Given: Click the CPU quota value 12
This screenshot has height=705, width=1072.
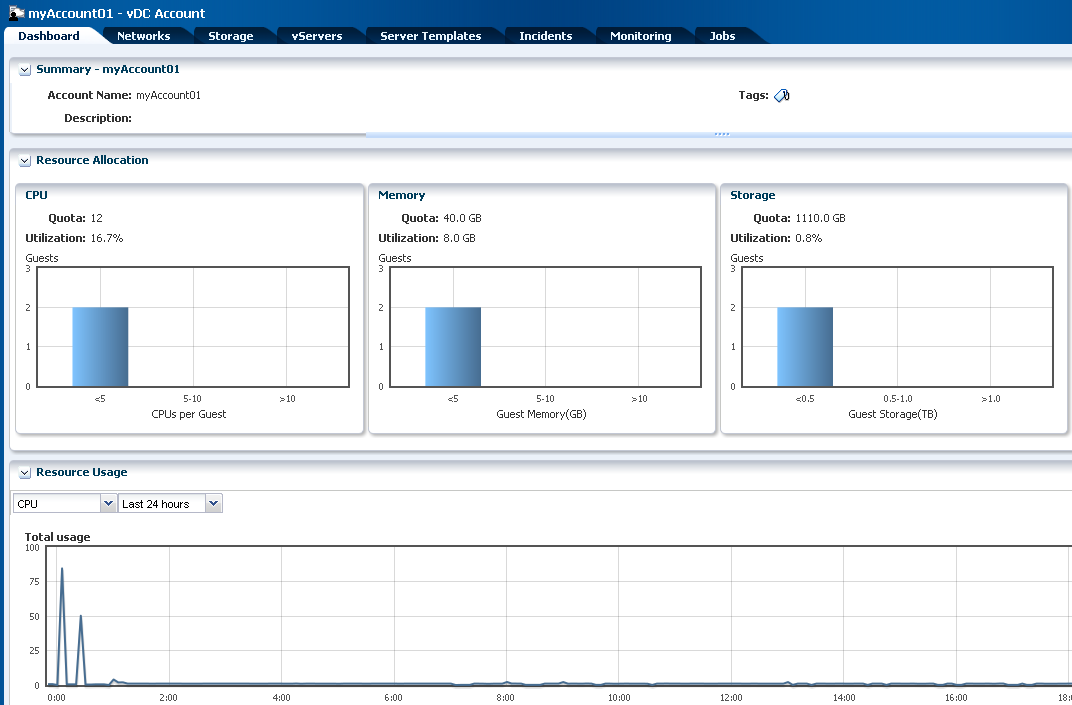Looking at the screenshot, I should tap(96, 218).
